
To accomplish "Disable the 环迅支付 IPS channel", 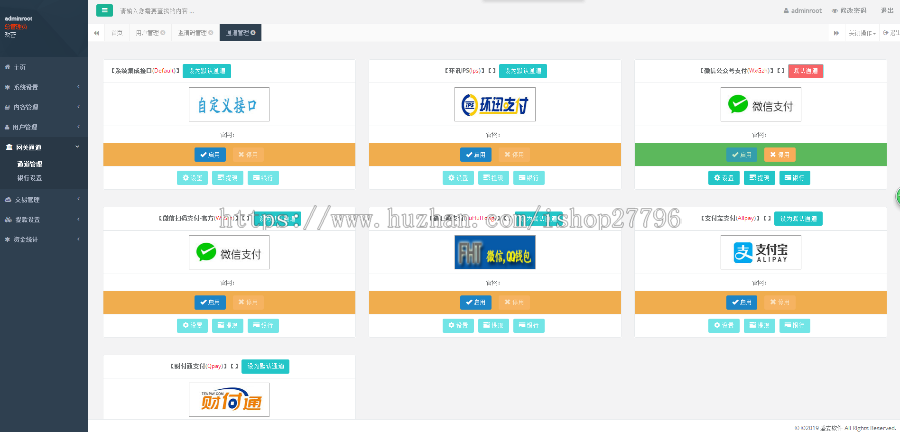I will (x=514, y=154).
